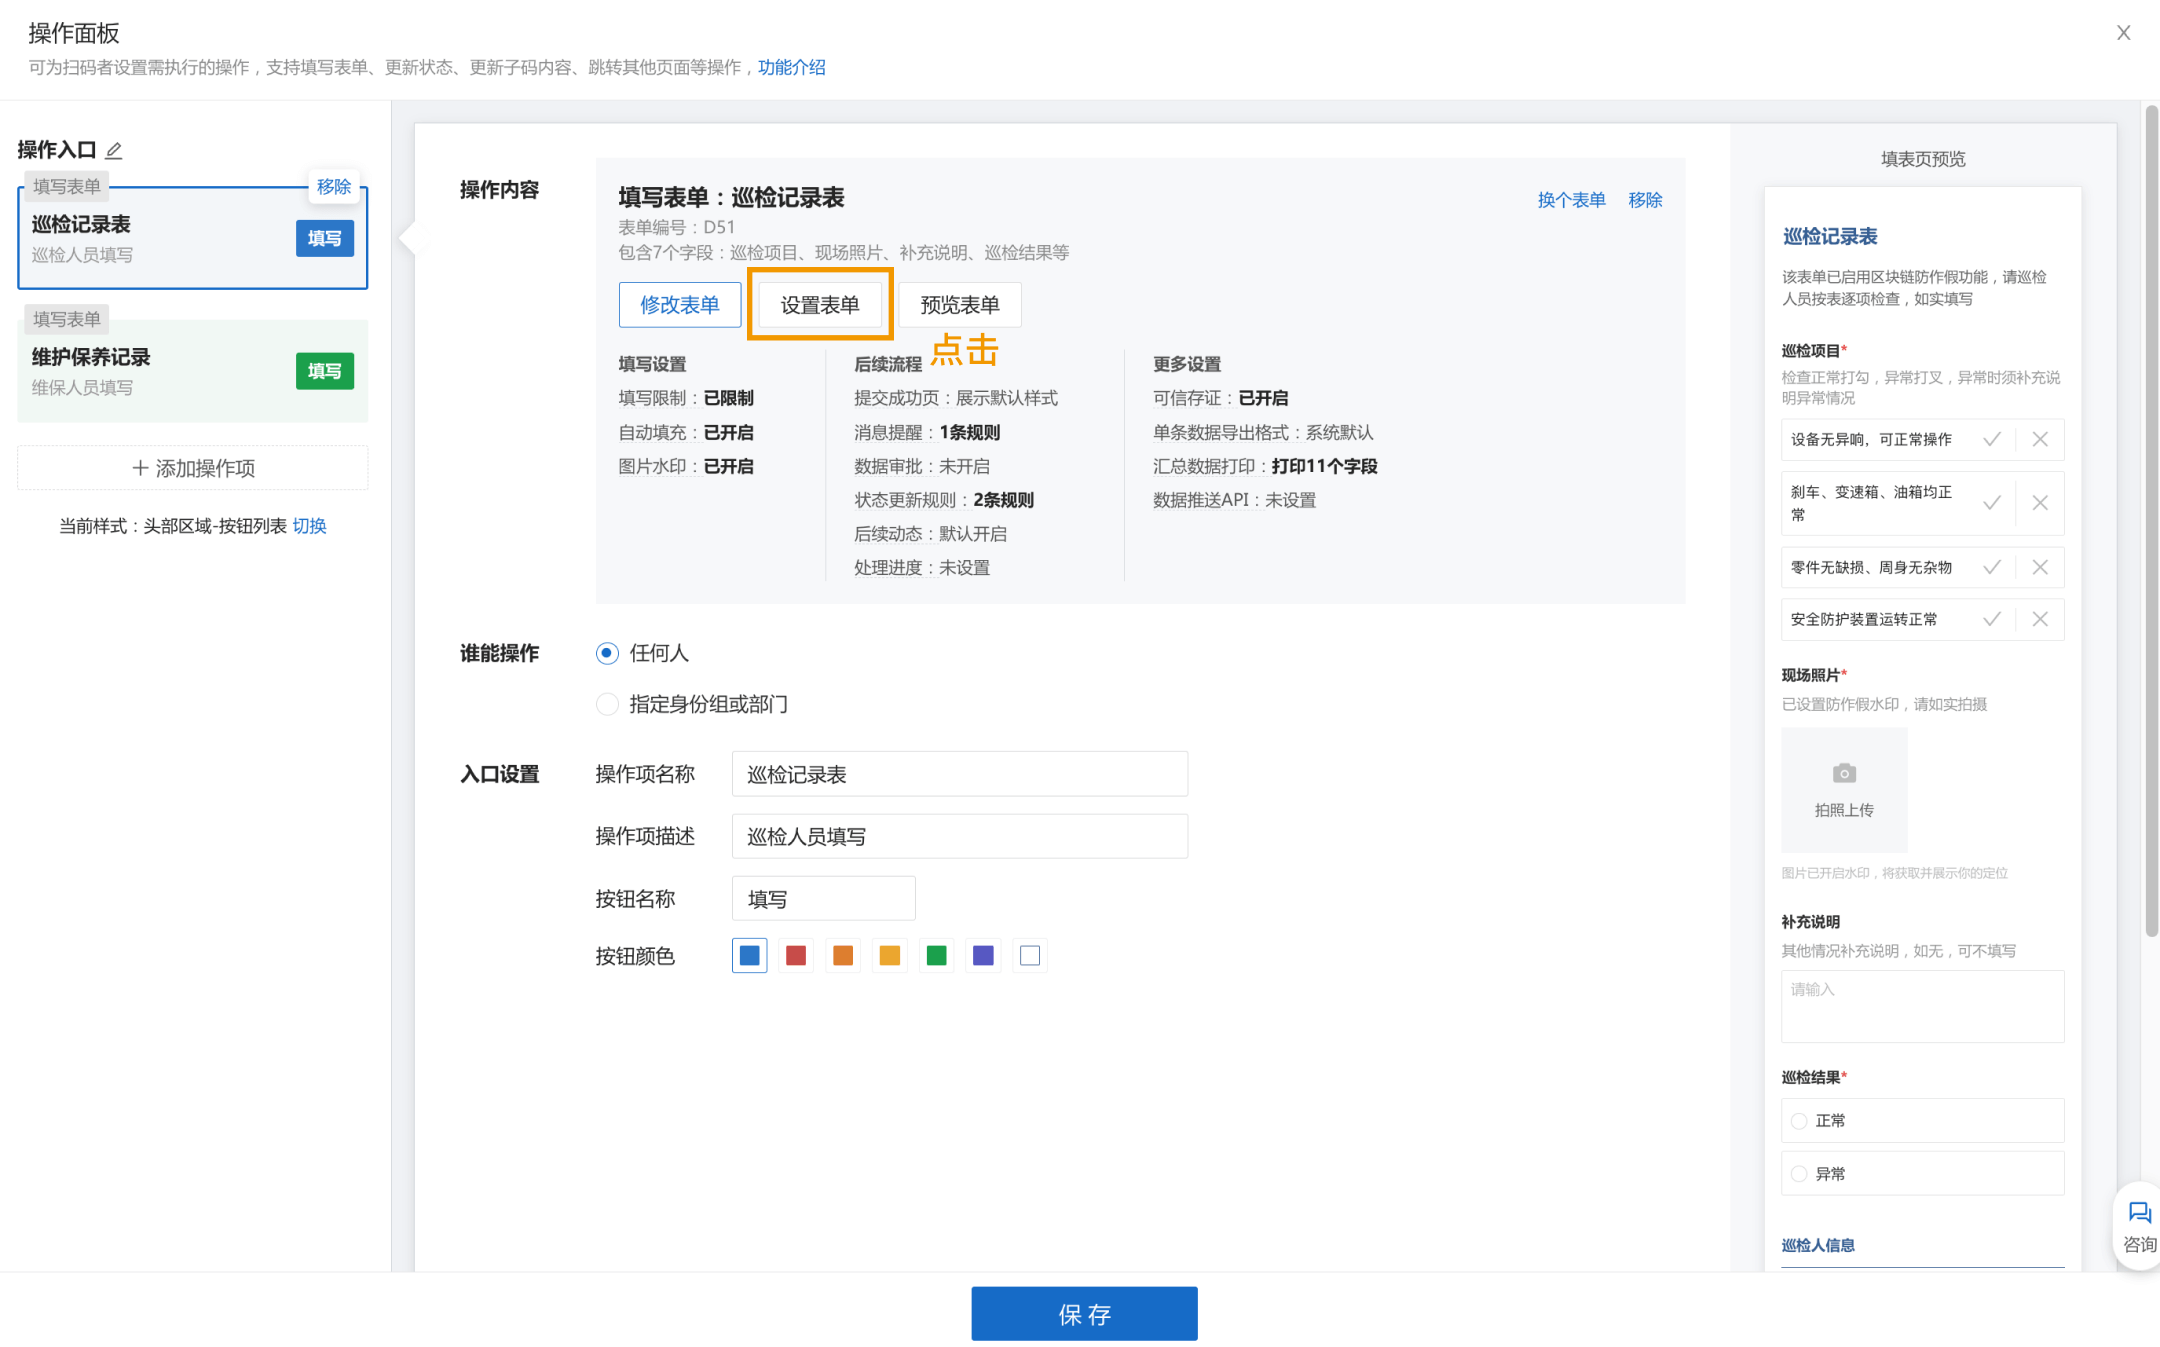Click the 设置表单 button

(x=820, y=305)
